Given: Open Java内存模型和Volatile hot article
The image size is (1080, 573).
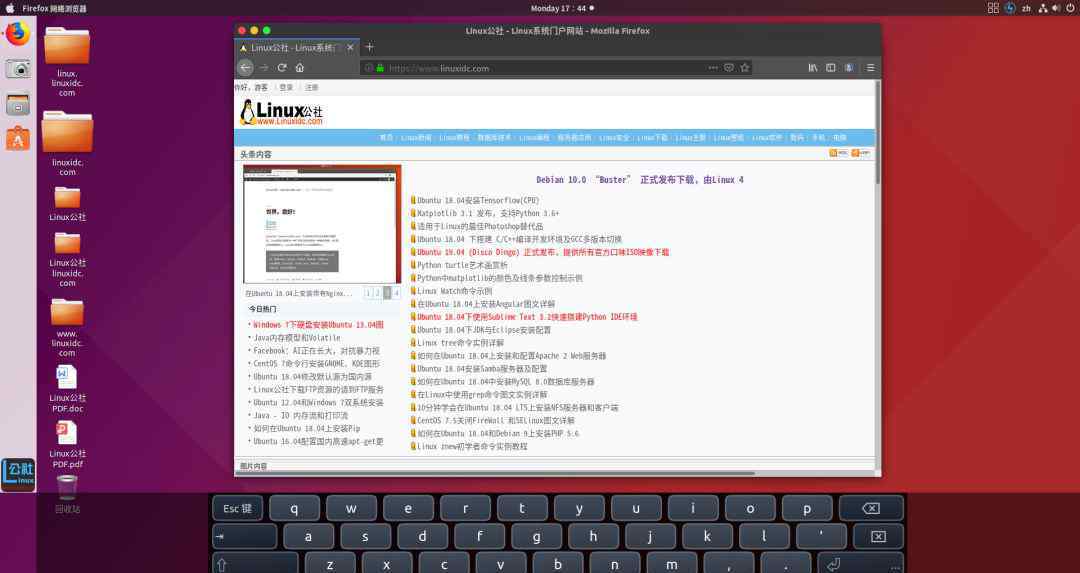Looking at the screenshot, I should point(297,337).
